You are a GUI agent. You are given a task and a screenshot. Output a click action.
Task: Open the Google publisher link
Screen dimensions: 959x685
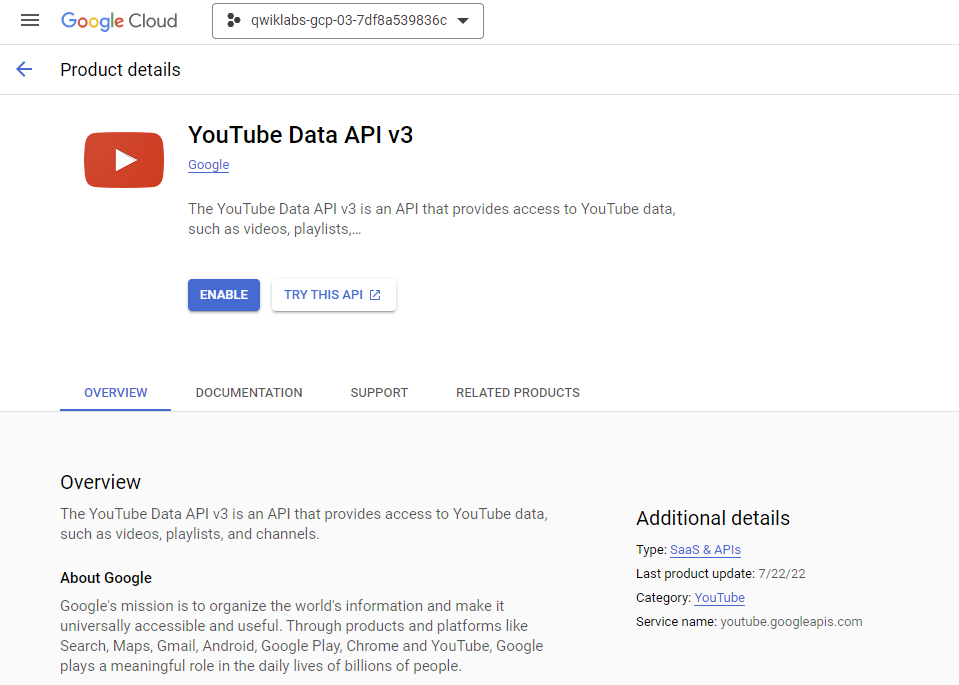[209, 165]
